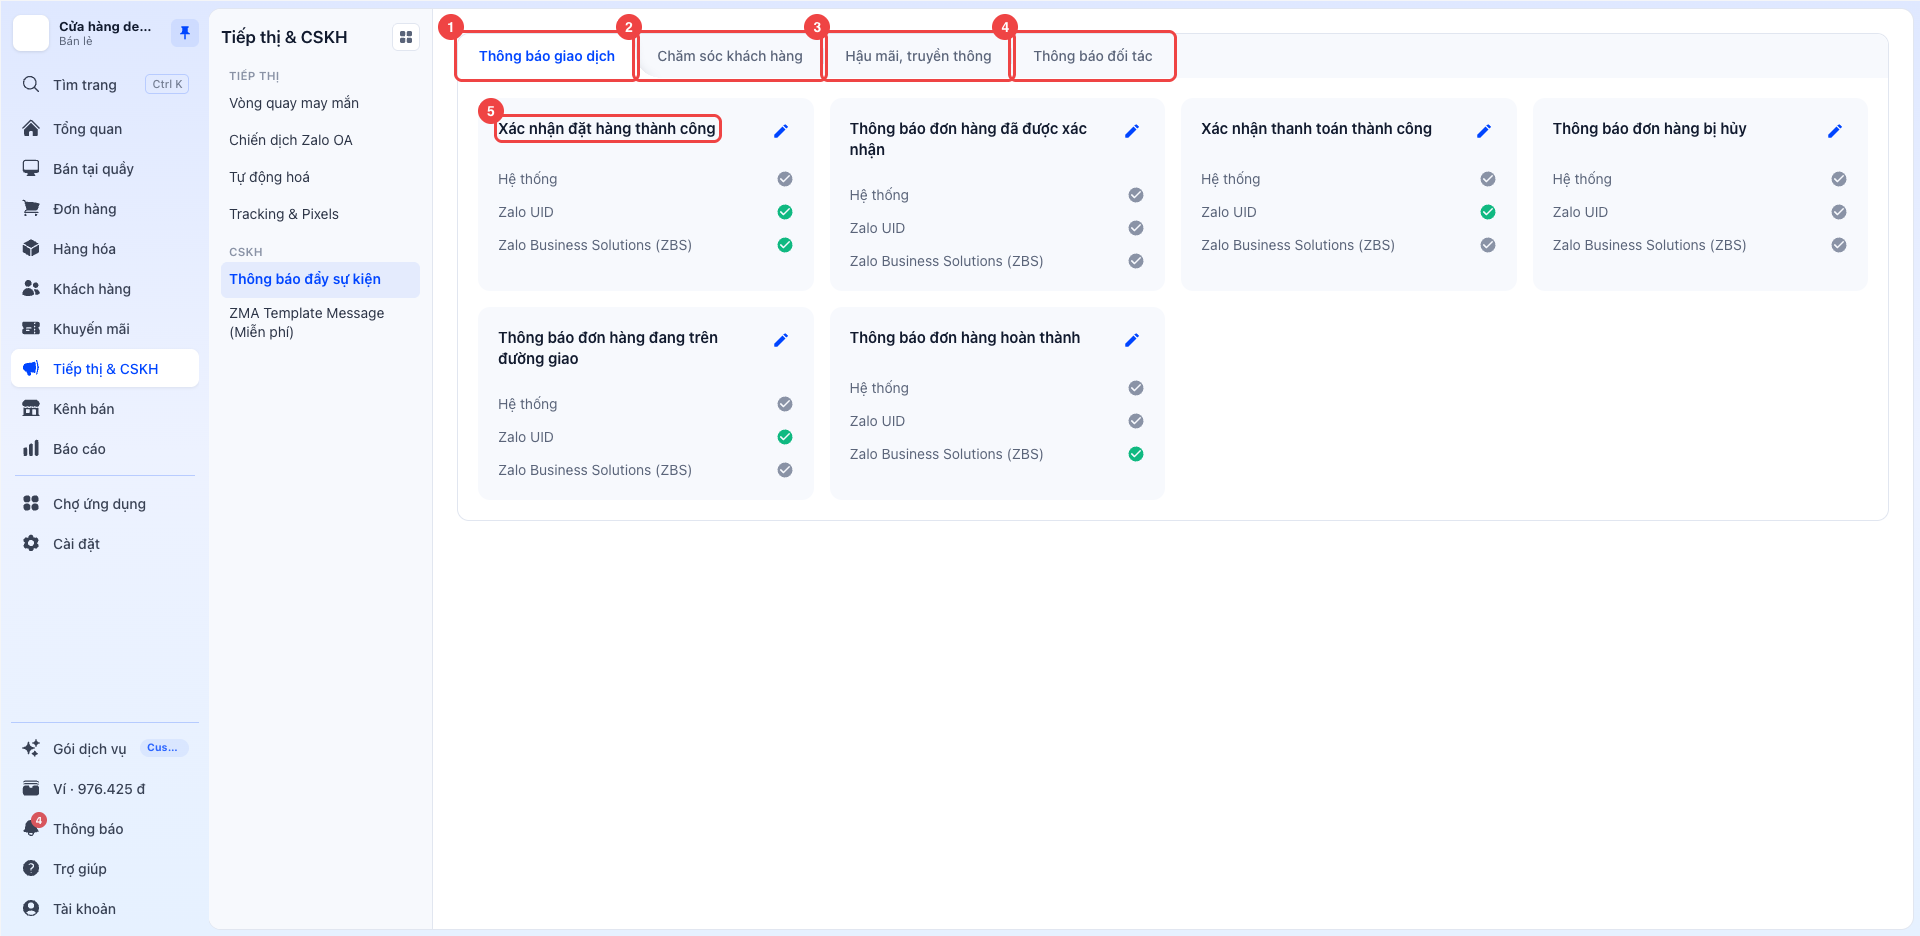The width and height of the screenshot is (1920, 936).
Task: Open the Thông báo đối tác tab
Action: 1093,56
